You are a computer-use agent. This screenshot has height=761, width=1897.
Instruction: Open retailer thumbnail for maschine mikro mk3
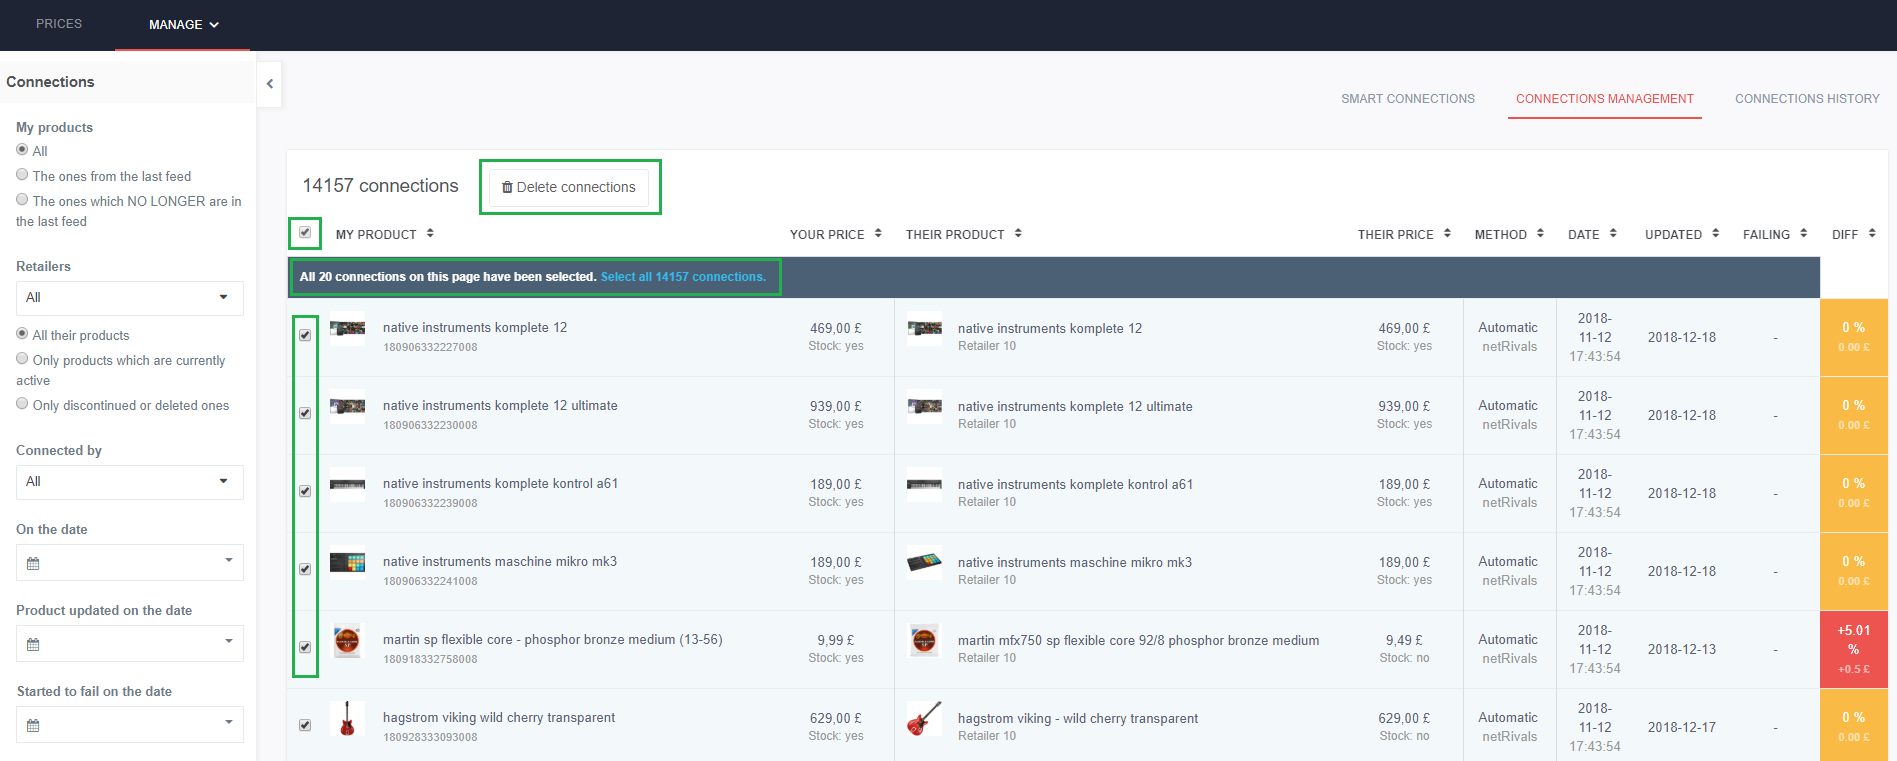[x=924, y=562]
